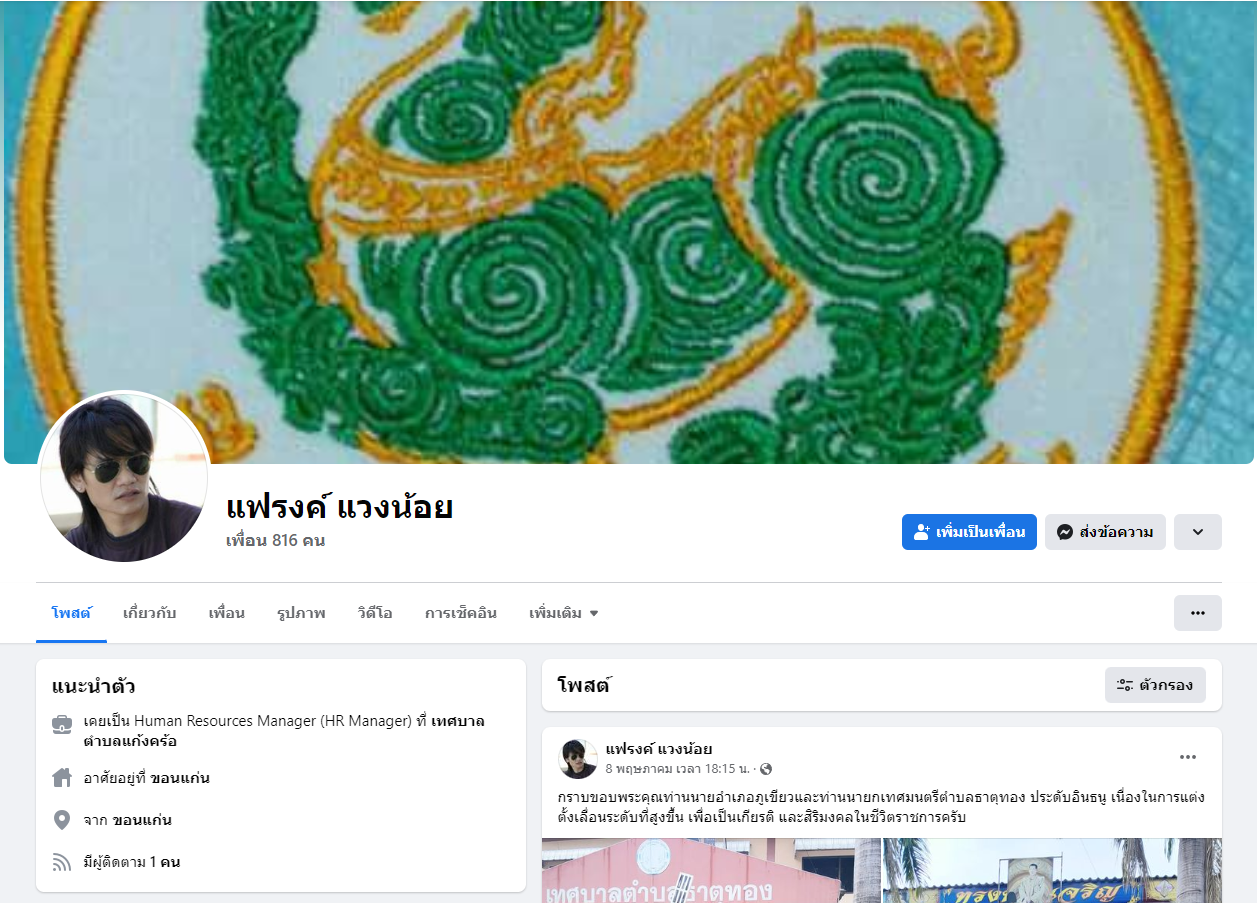
Task: Click the briefcase work icon in intro
Action: 62,724
